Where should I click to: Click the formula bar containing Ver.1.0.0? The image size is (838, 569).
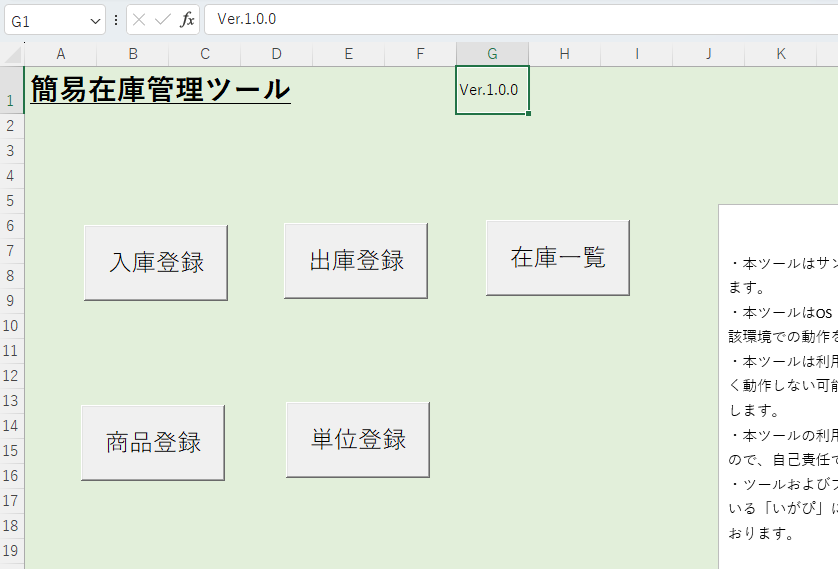click(500, 20)
